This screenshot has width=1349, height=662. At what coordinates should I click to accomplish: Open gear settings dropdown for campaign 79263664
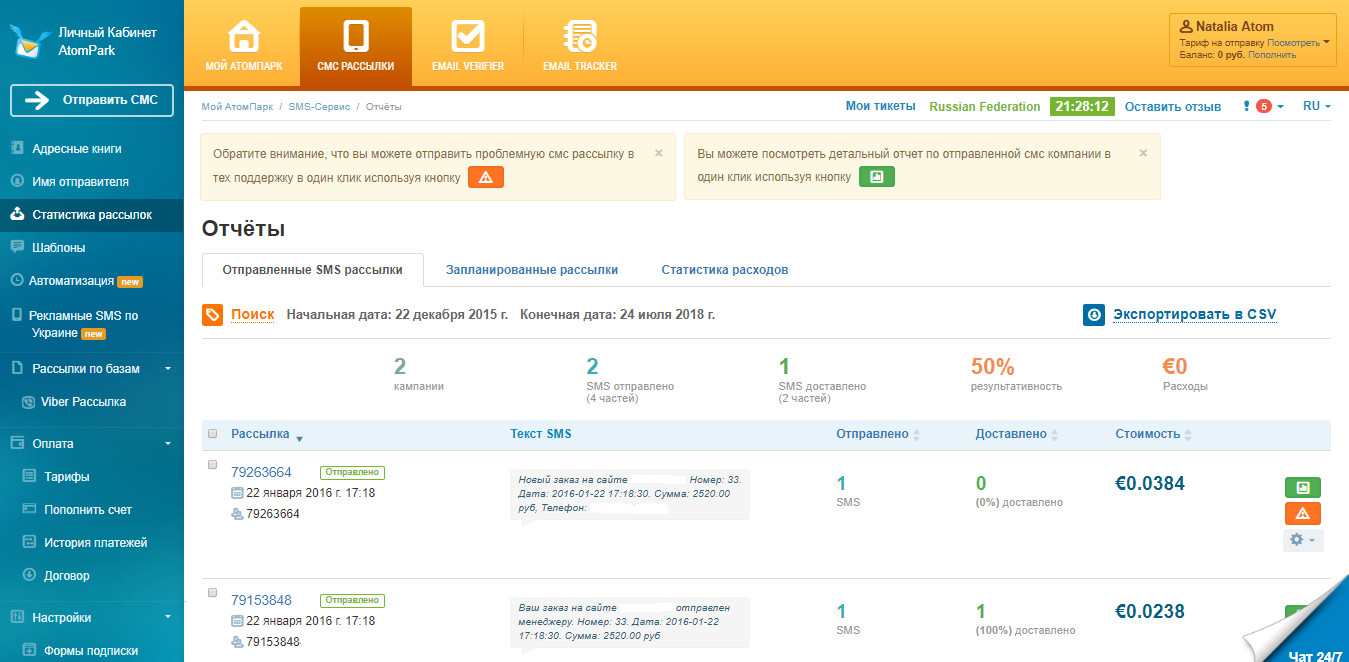[x=1303, y=540]
